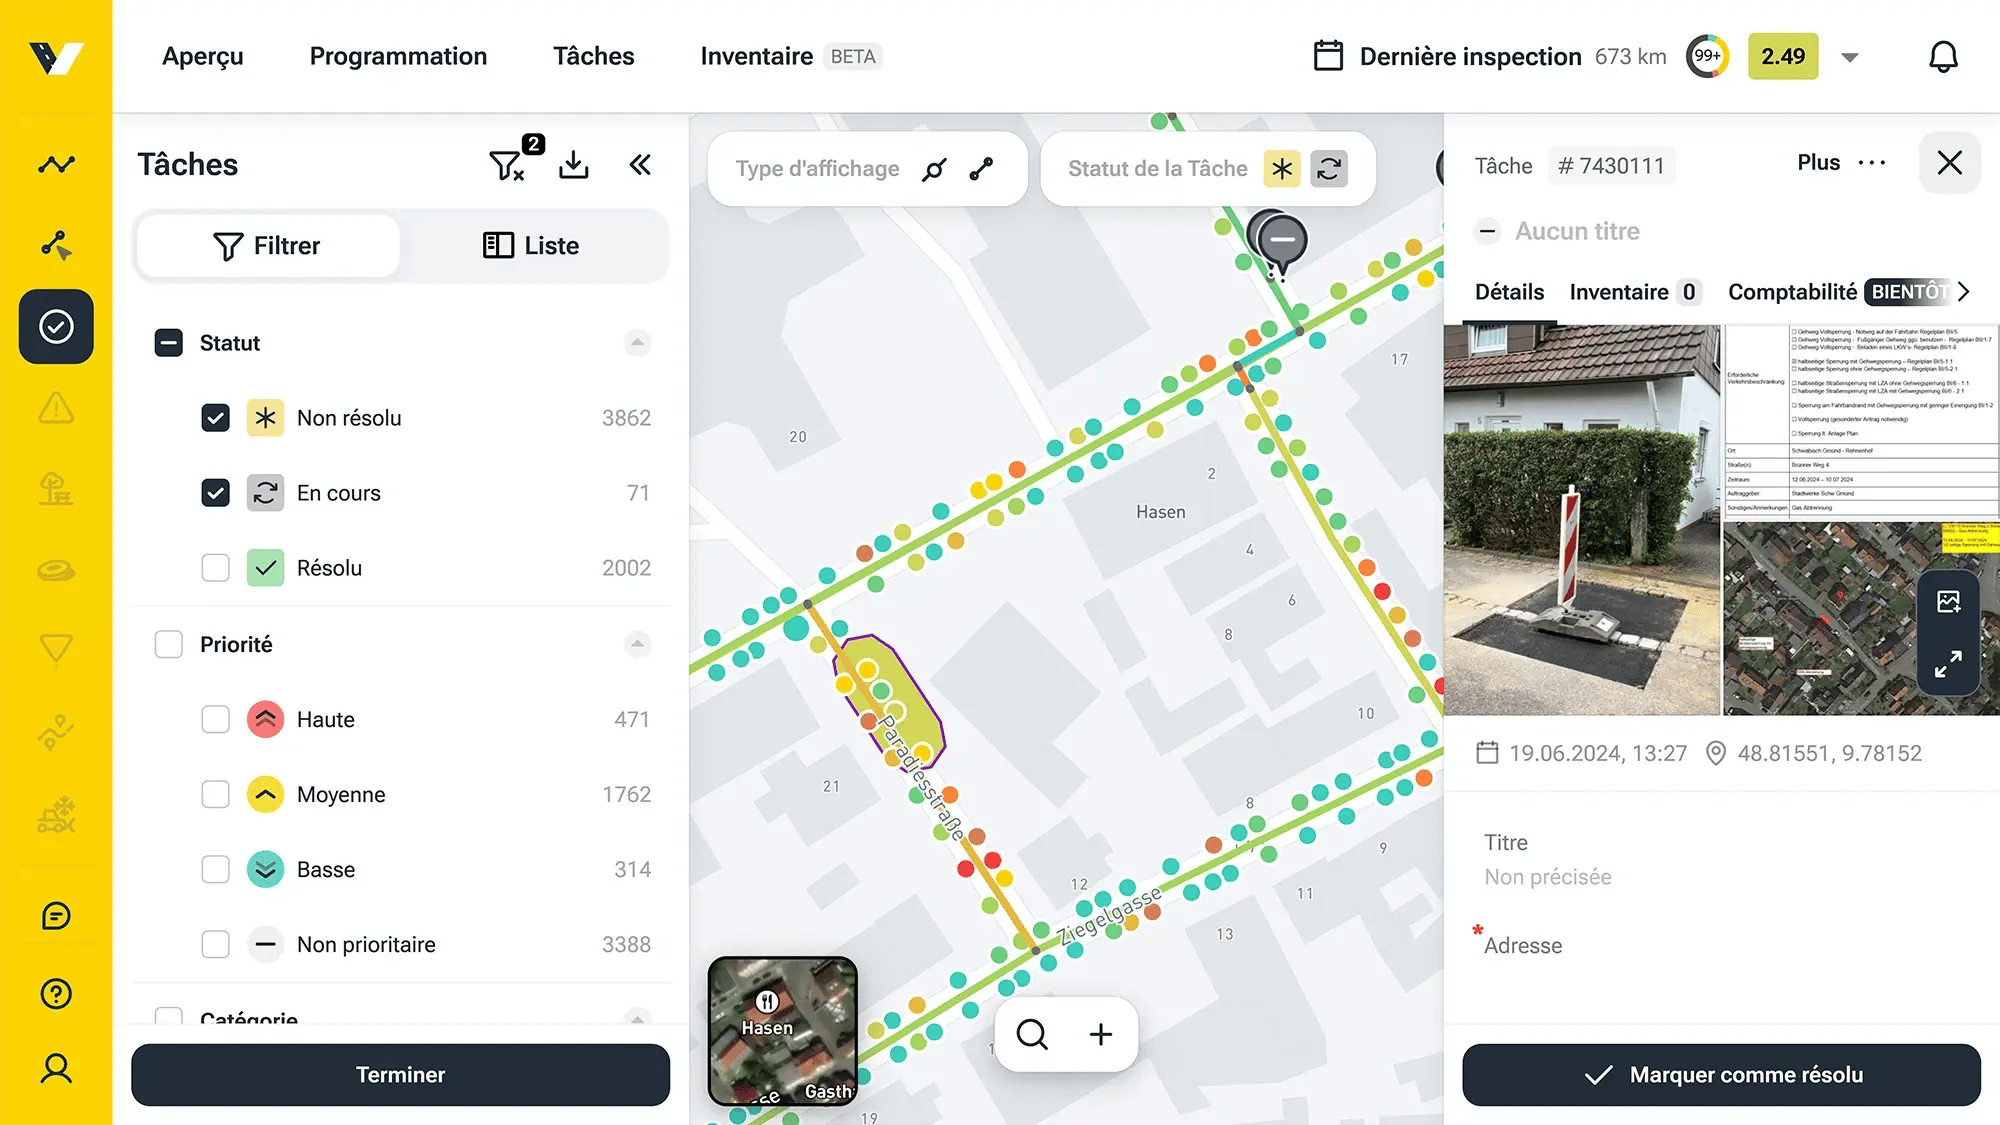
Task: Click the map search magnifier
Action: (x=1032, y=1034)
